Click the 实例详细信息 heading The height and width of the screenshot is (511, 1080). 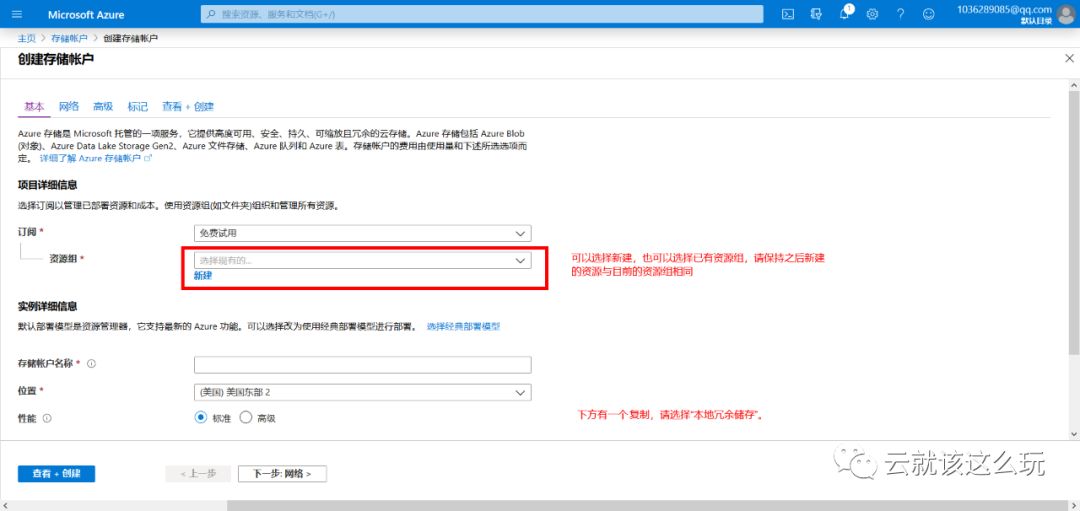pyautogui.click(x=48, y=306)
